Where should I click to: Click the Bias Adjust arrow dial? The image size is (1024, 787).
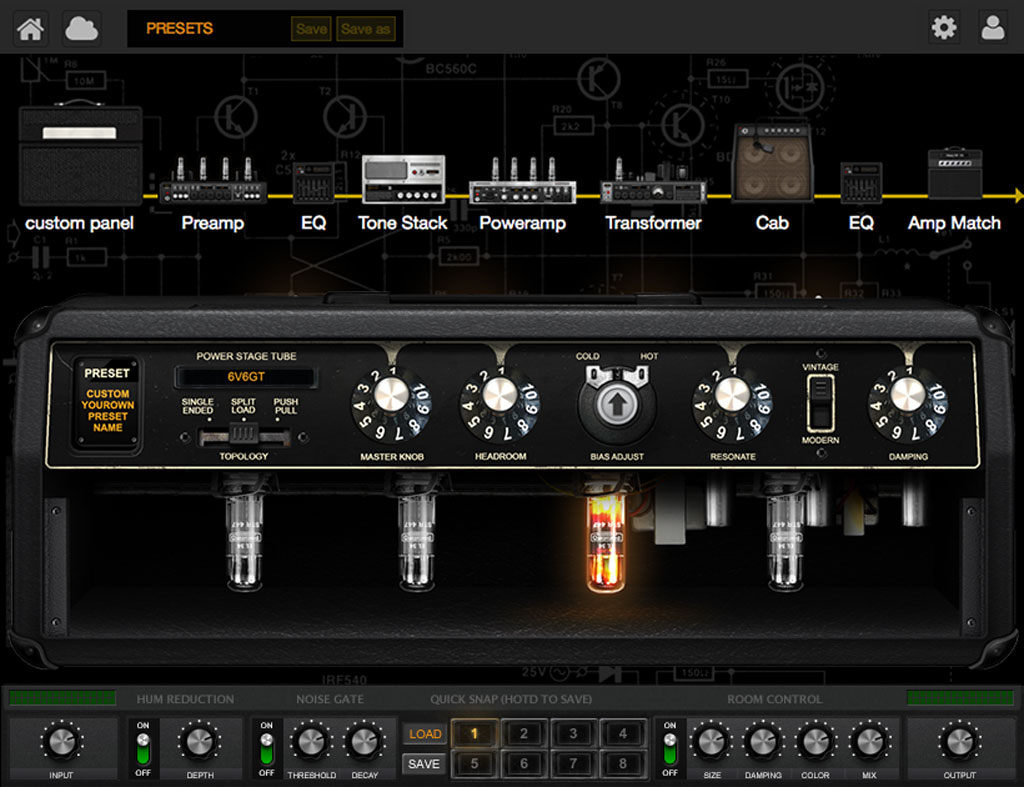[x=616, y=404]
